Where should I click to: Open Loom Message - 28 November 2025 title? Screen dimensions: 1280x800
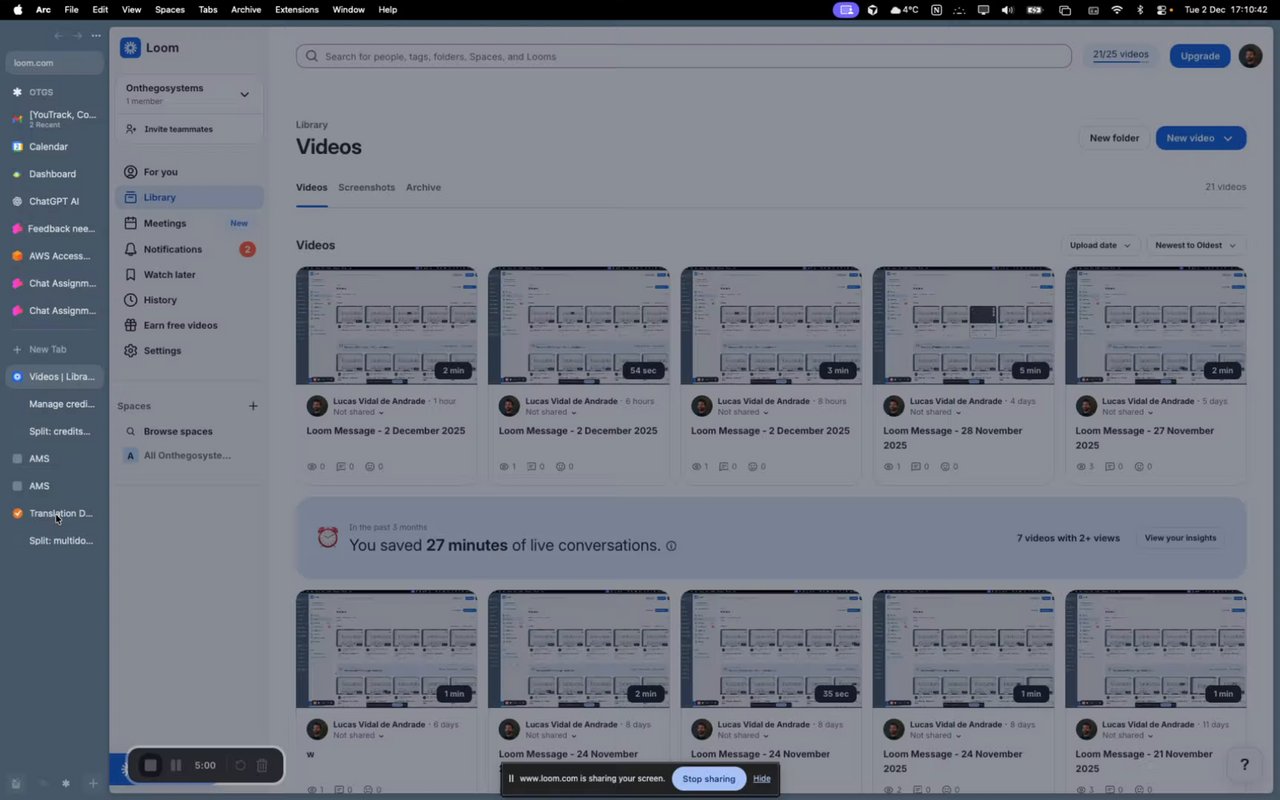coord(953,438)
